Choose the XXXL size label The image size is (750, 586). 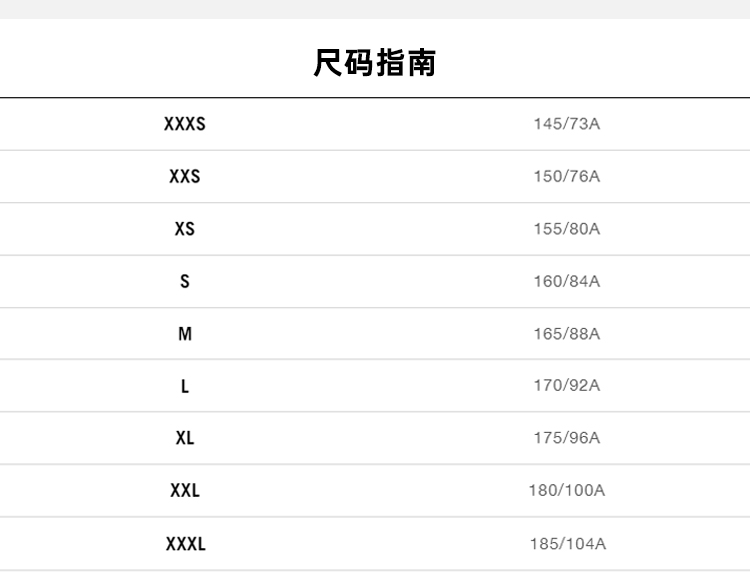click(x=185, y=544)
